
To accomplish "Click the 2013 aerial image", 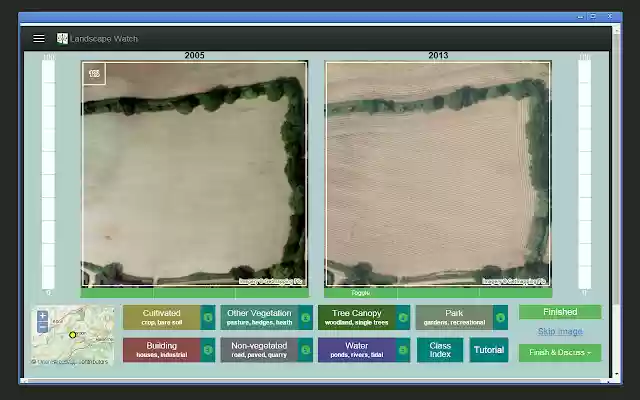I will [438, 174].
